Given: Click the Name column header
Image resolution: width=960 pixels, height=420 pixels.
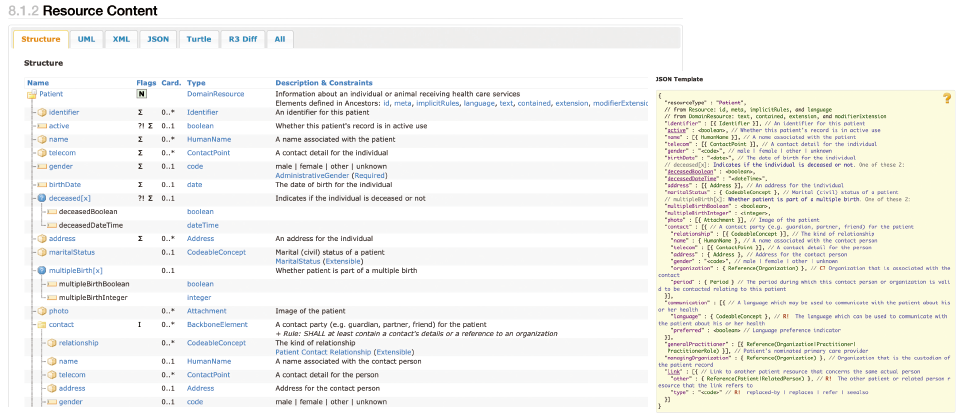Looking at the screenshot, I should click(x=38, y=83).
